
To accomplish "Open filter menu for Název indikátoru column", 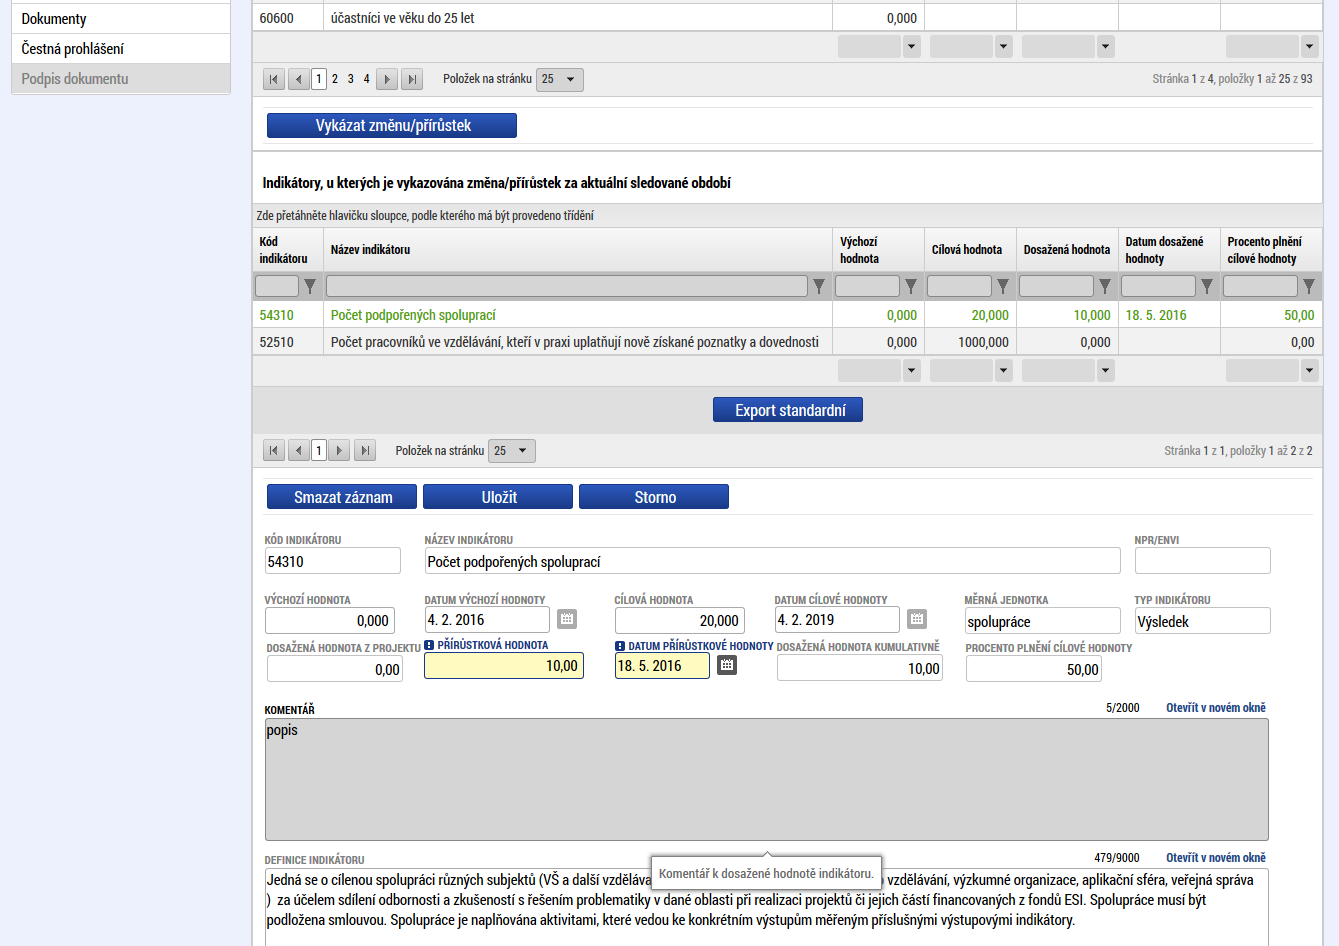I will pos(819,286).
